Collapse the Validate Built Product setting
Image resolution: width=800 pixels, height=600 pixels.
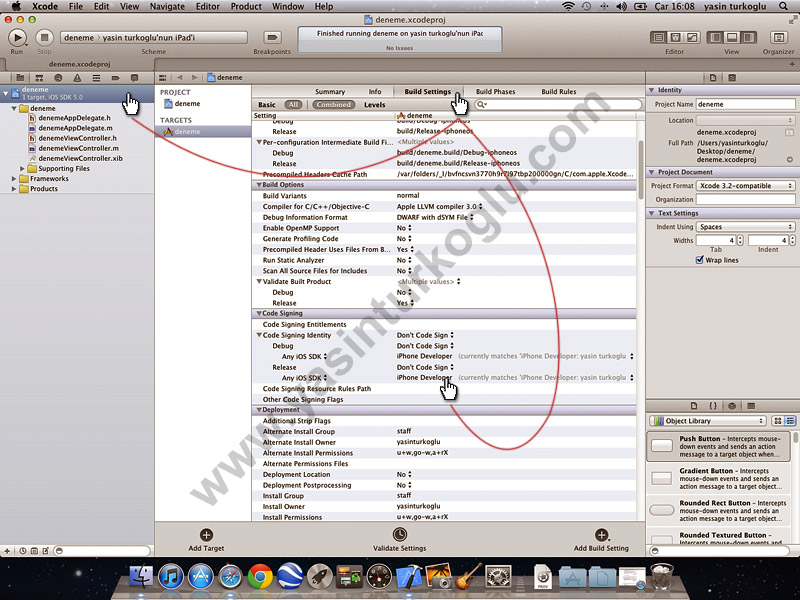pos(259,281)
